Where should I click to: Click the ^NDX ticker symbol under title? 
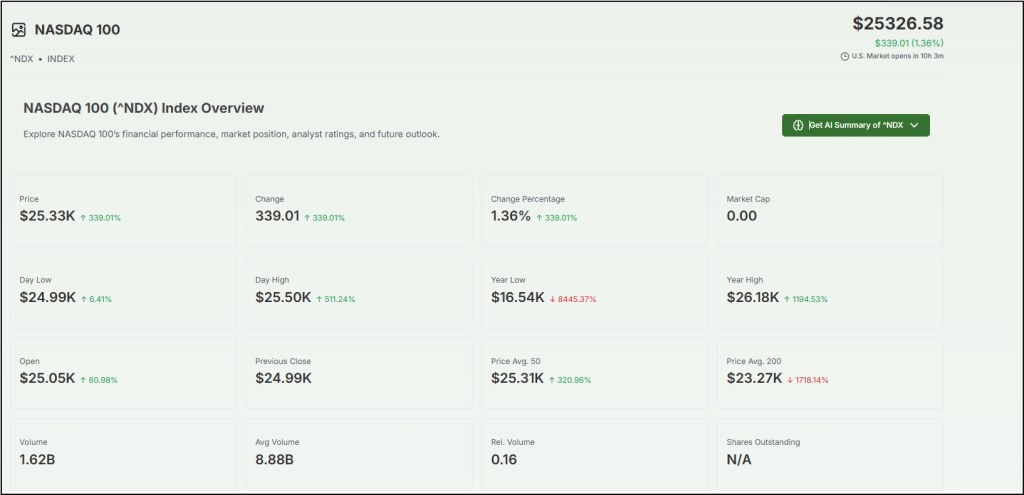[21, 59]
